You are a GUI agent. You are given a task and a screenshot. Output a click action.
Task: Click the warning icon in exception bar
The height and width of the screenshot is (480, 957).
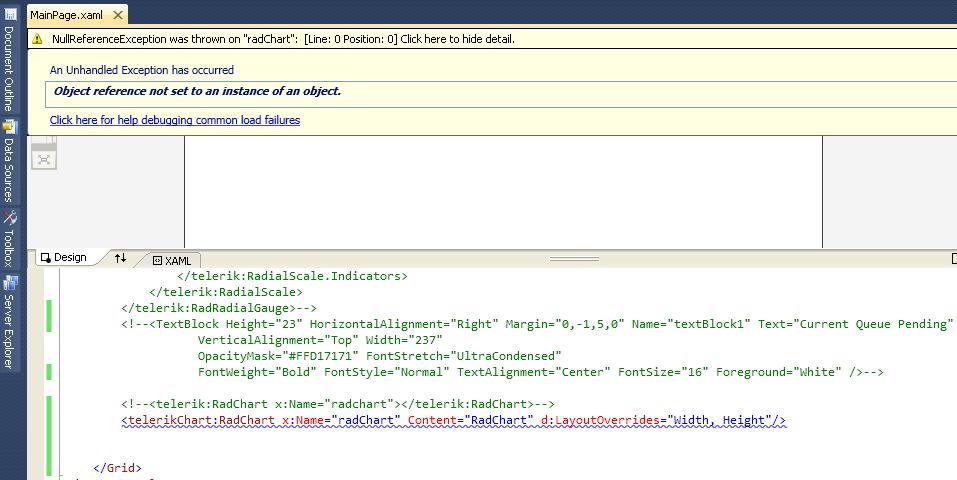click(x=37, y=39)
